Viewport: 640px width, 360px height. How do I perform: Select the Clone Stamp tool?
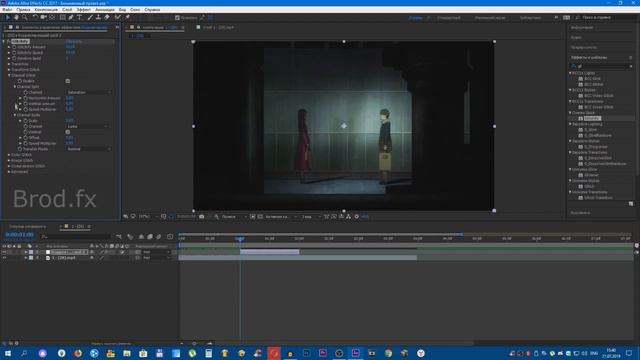(x=98, y=18)
